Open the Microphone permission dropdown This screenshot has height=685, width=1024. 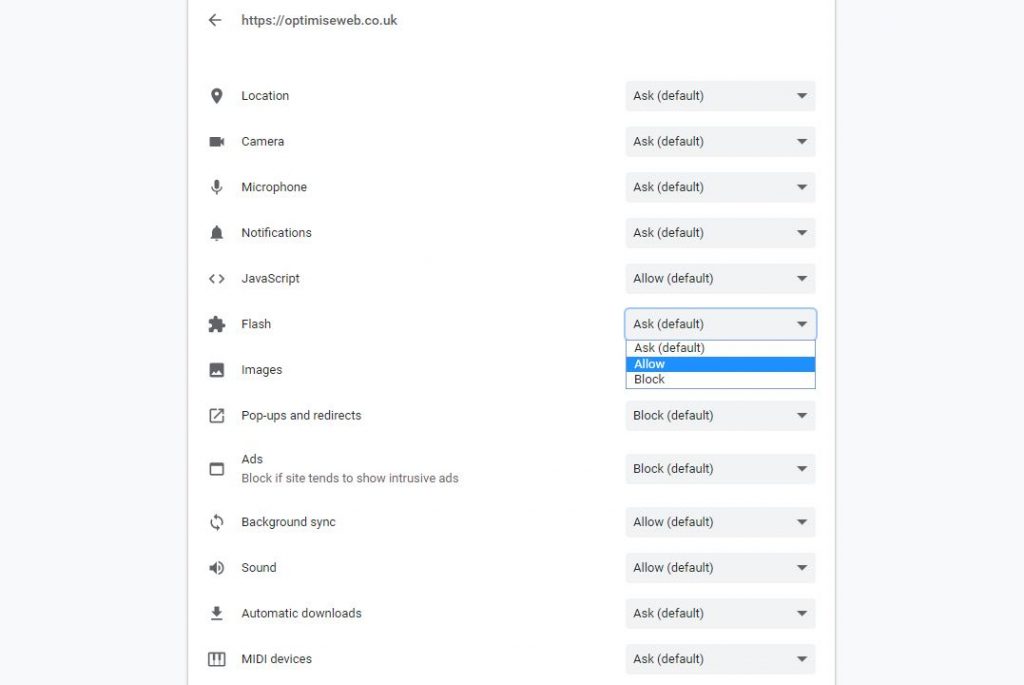[720, 187]
